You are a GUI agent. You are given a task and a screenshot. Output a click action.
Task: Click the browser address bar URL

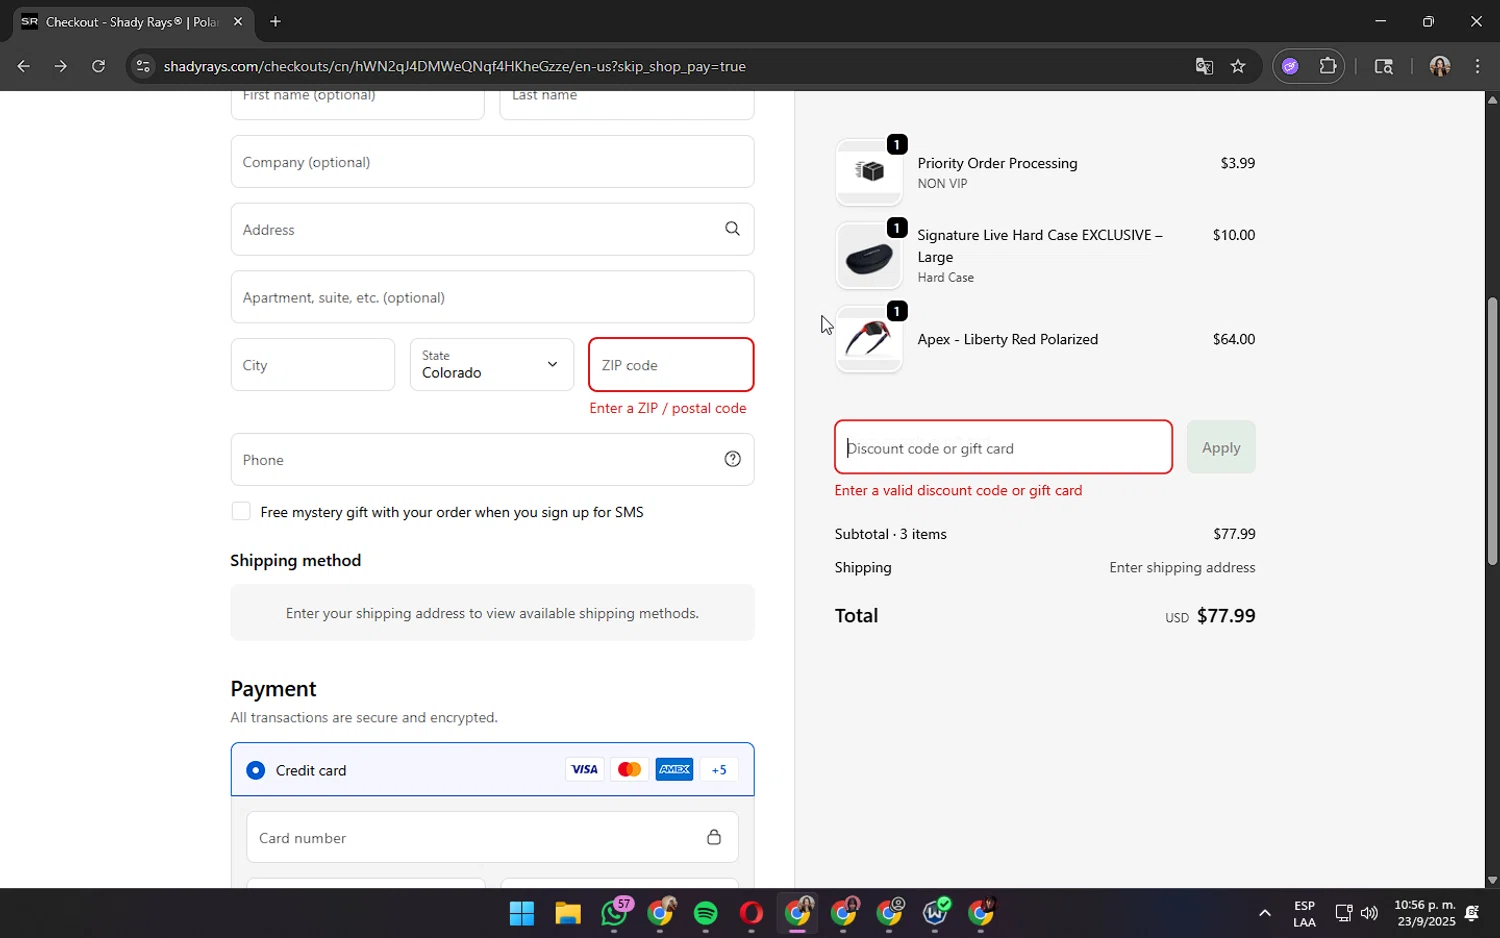pyautogui.click(x=455, y=66)
